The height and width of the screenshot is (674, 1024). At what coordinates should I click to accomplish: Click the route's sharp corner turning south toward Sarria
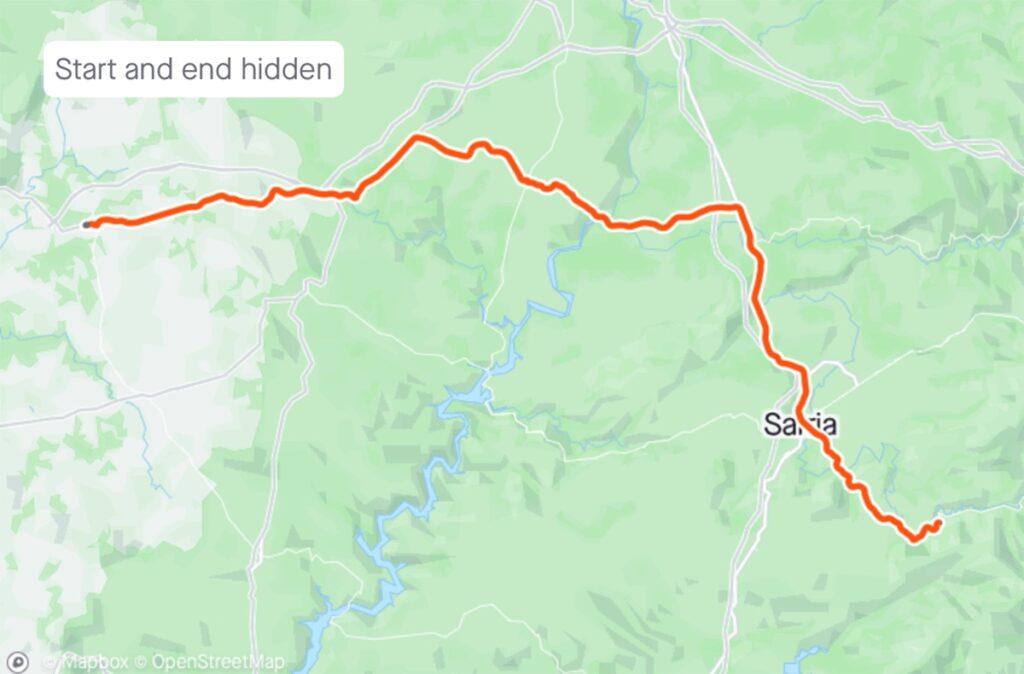[739, 208]
